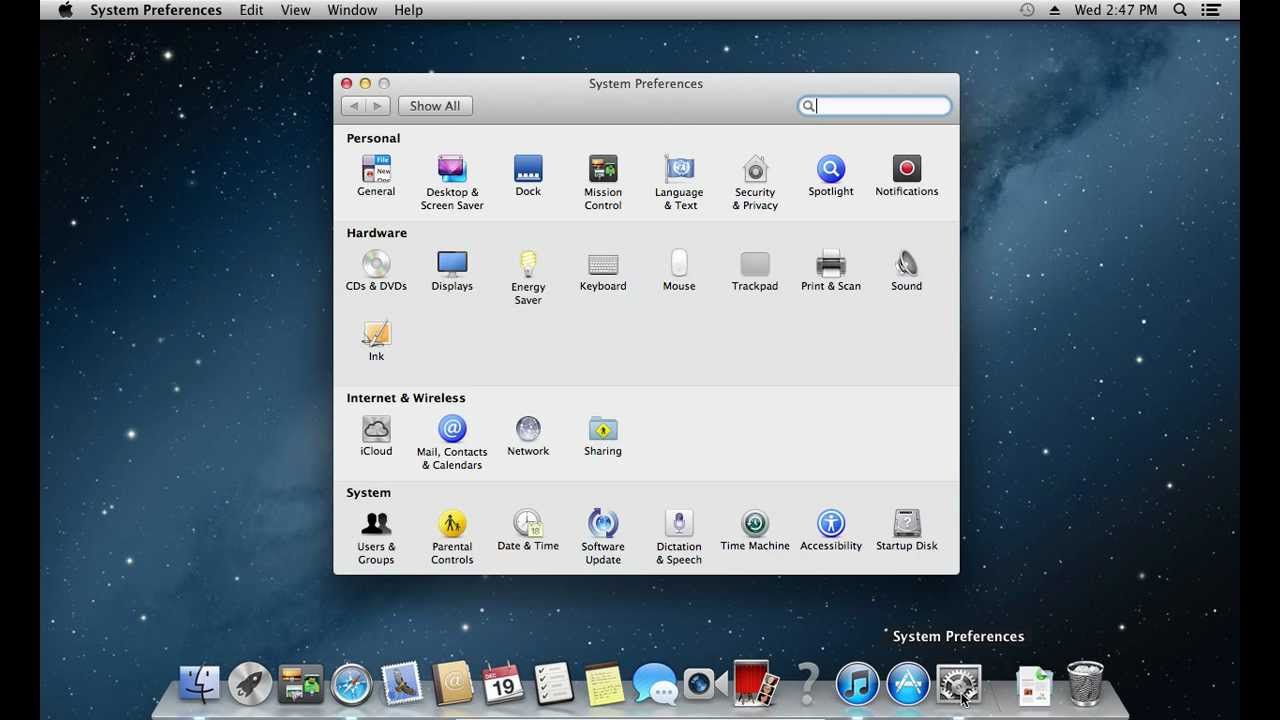
Task: Close the System Preferences window
Action: point(346,84)
